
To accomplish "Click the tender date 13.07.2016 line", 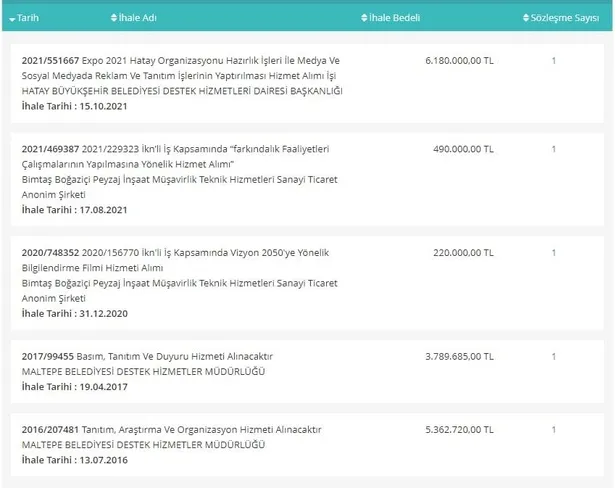I will [75, 460].
